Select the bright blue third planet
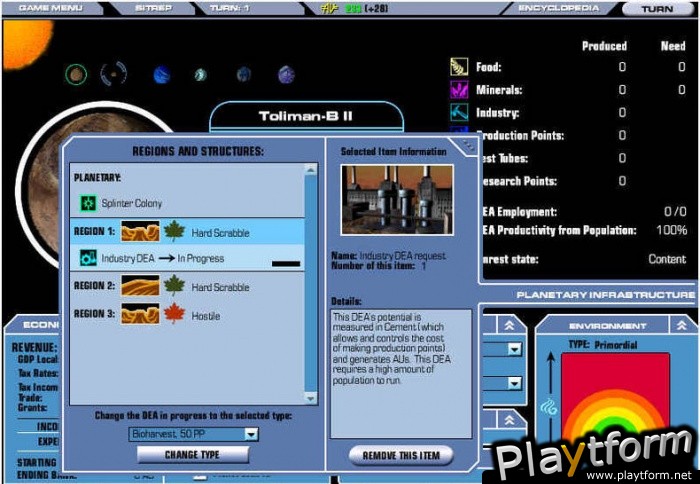This screenshot has width=700, height=484. coord(161,75)
